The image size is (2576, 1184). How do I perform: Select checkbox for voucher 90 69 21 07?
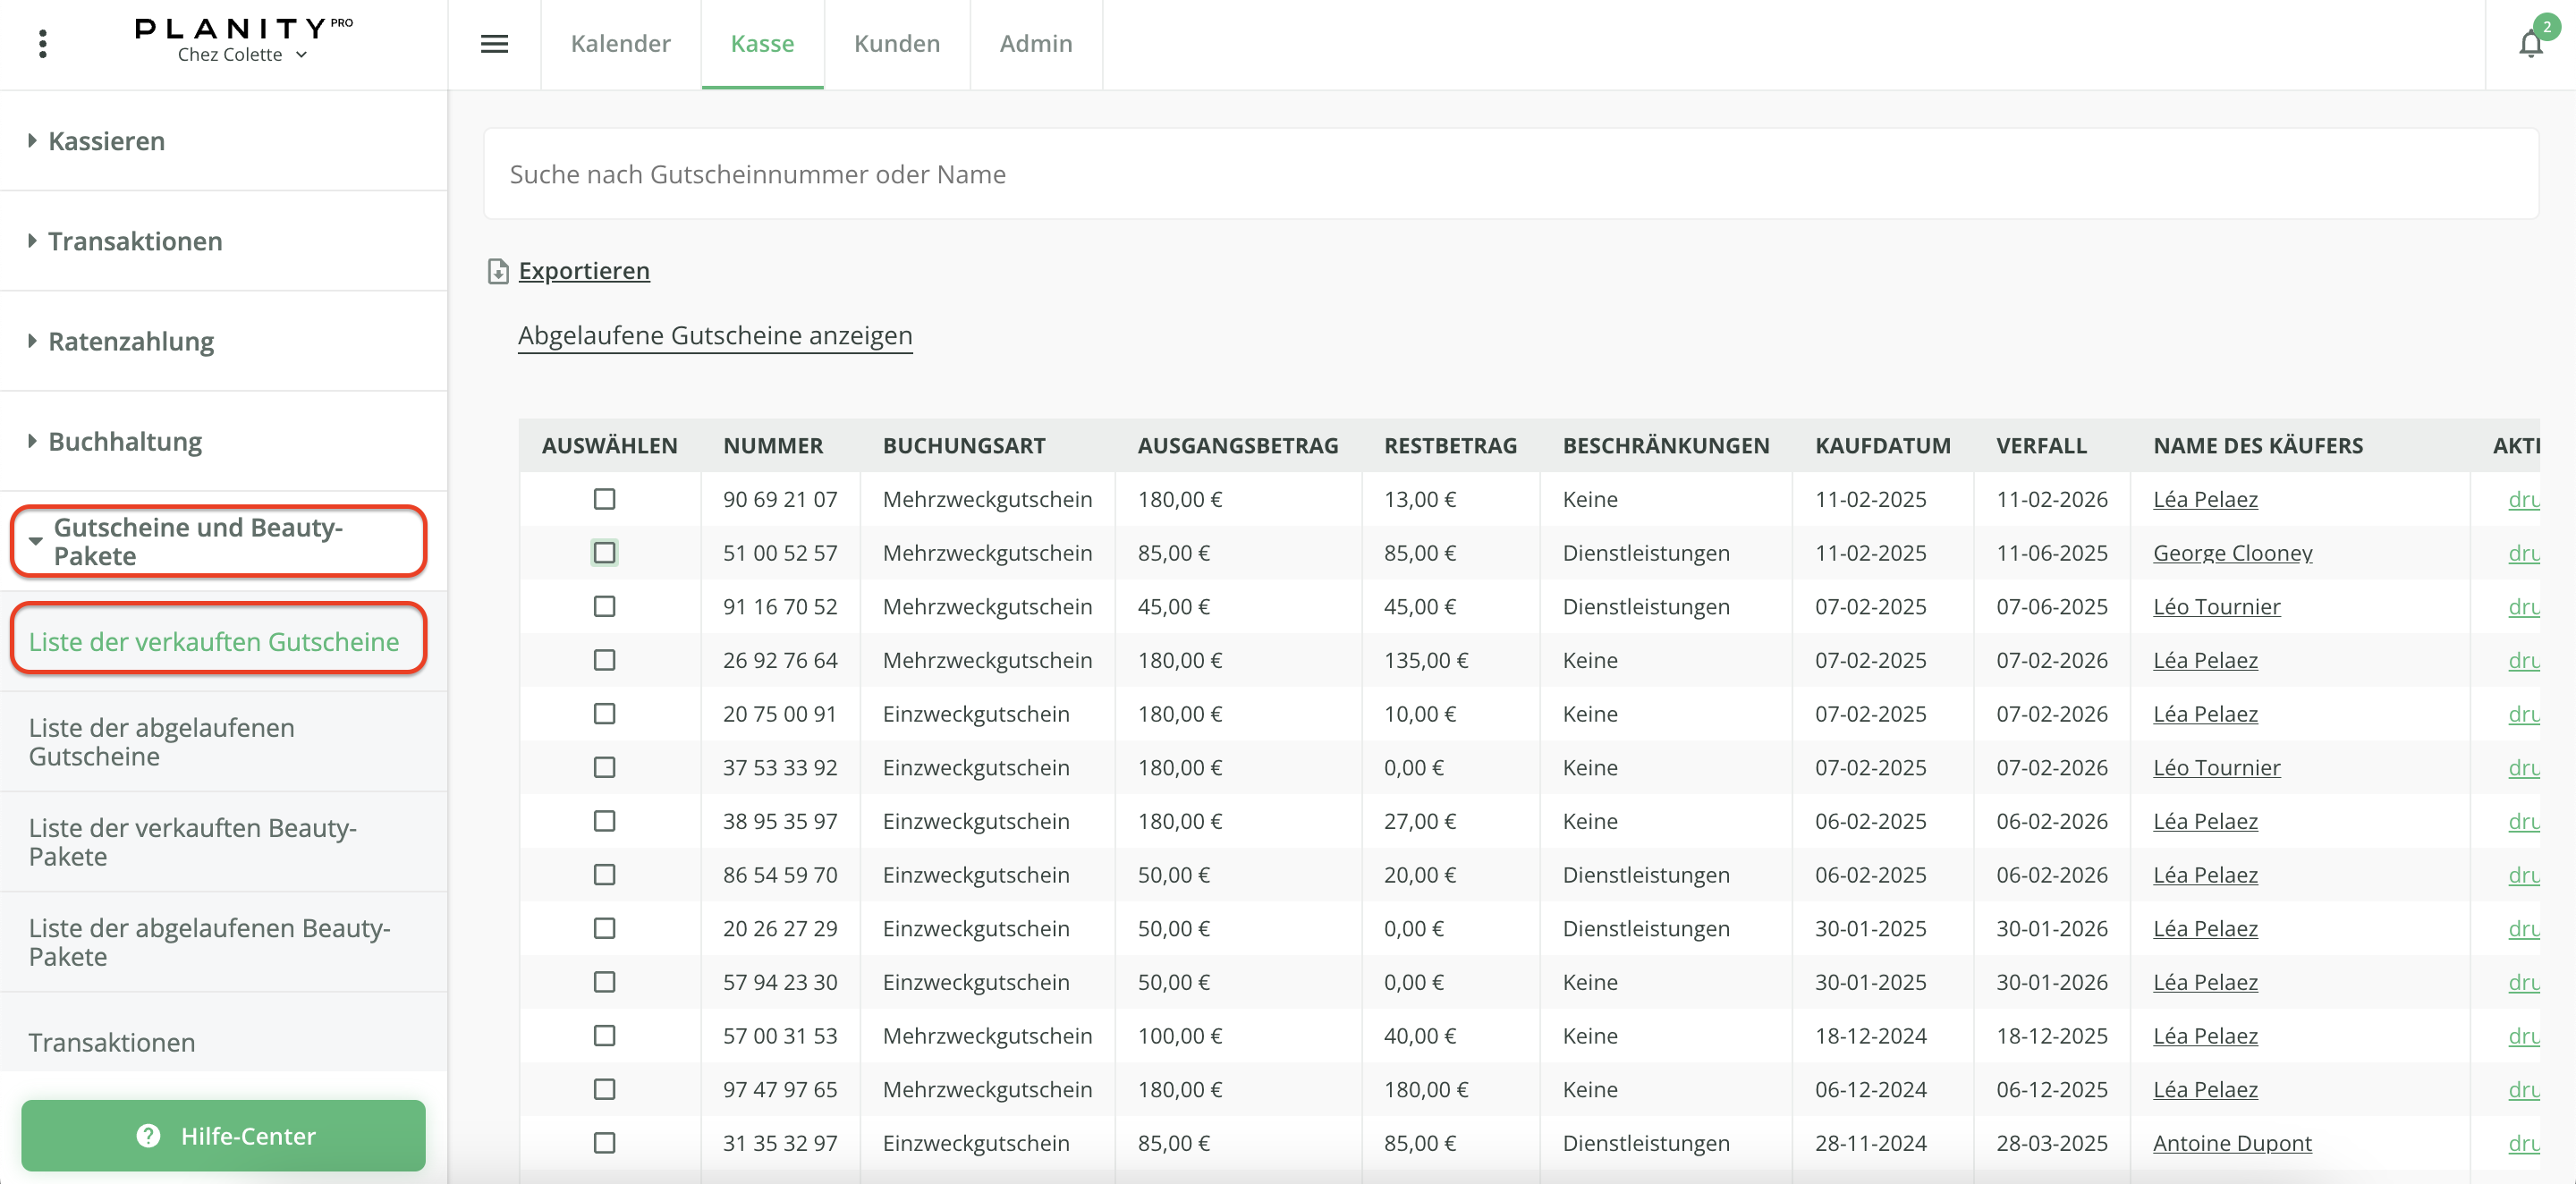point(604,499)
